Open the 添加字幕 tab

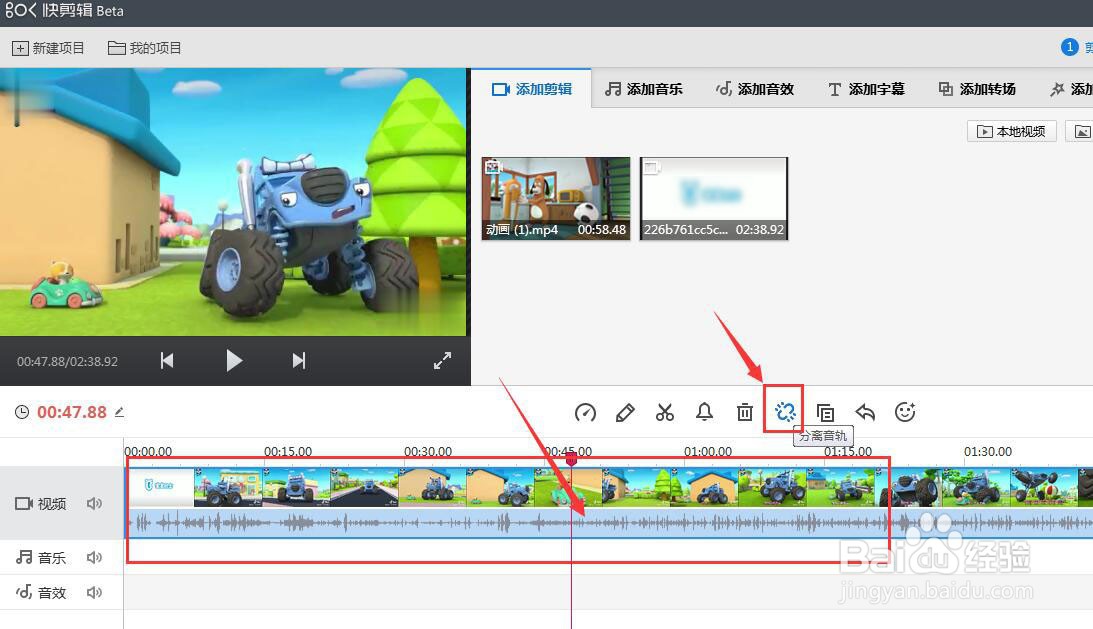[x=866, y=89]
